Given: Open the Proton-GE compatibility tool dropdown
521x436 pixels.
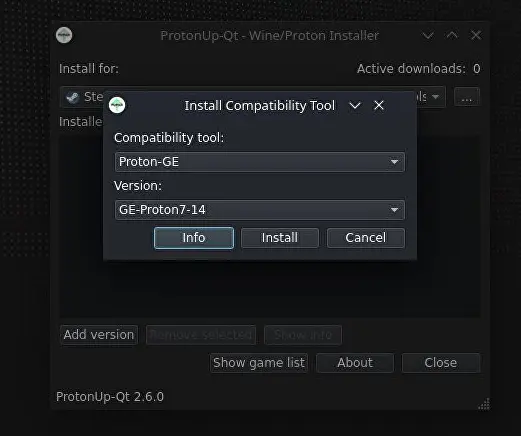Looking at the screenshot, I should click(x=260, y=162).
